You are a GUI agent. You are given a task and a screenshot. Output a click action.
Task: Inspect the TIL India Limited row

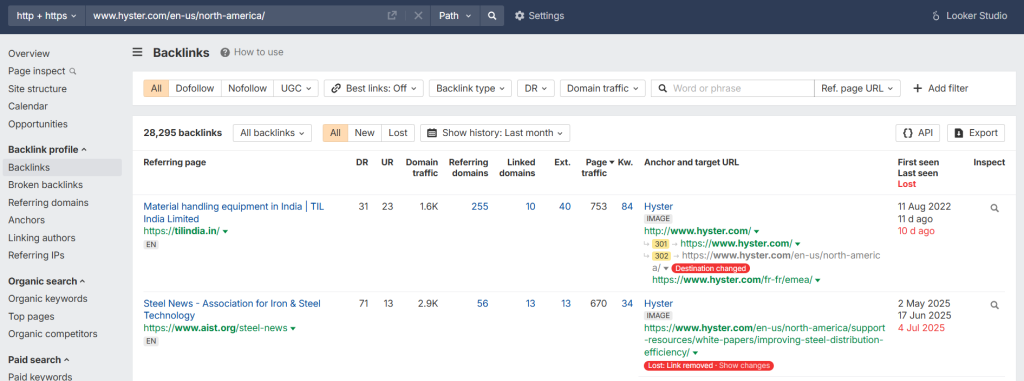pos(995,208)
